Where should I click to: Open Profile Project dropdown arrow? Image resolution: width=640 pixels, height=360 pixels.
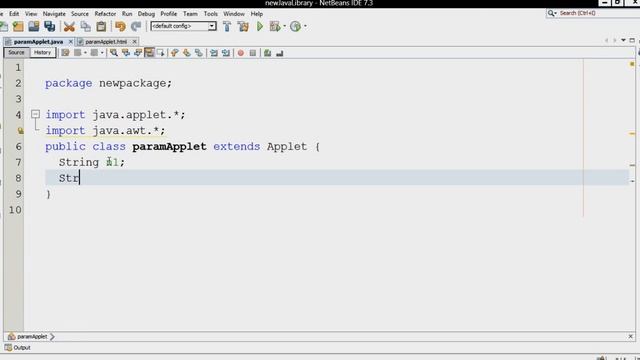point(305,27)
